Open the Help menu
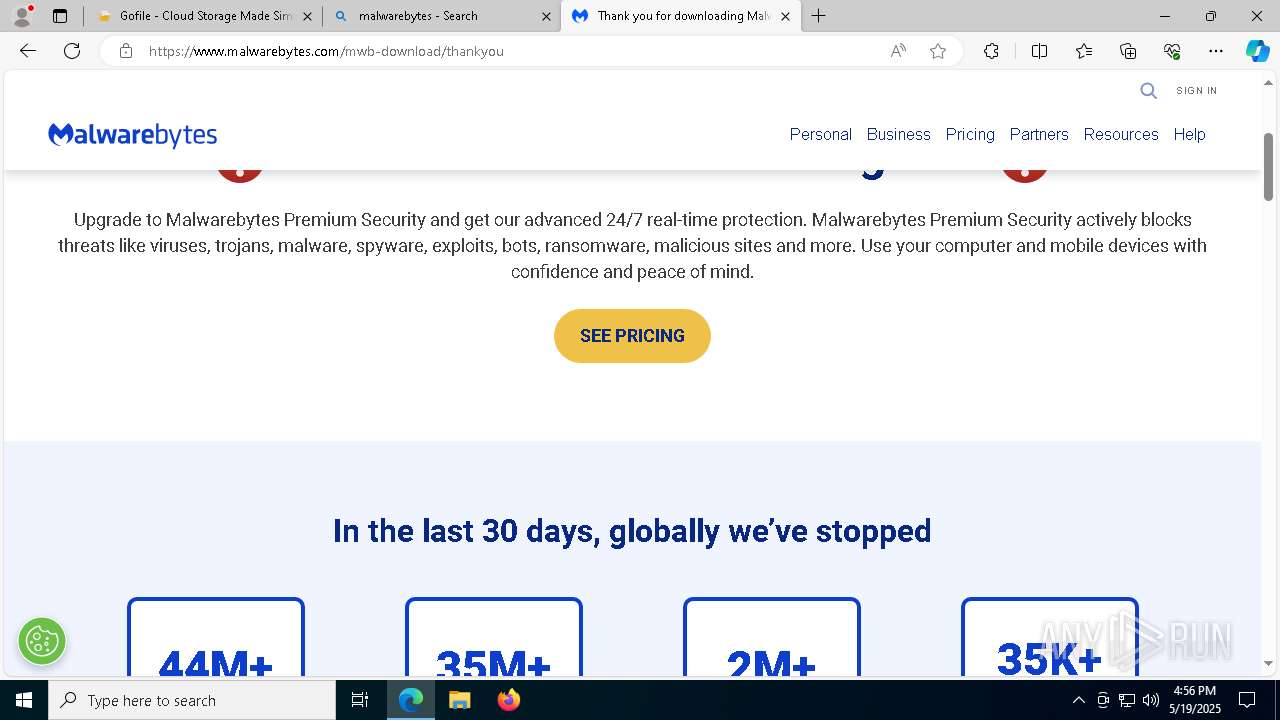 1189,134
